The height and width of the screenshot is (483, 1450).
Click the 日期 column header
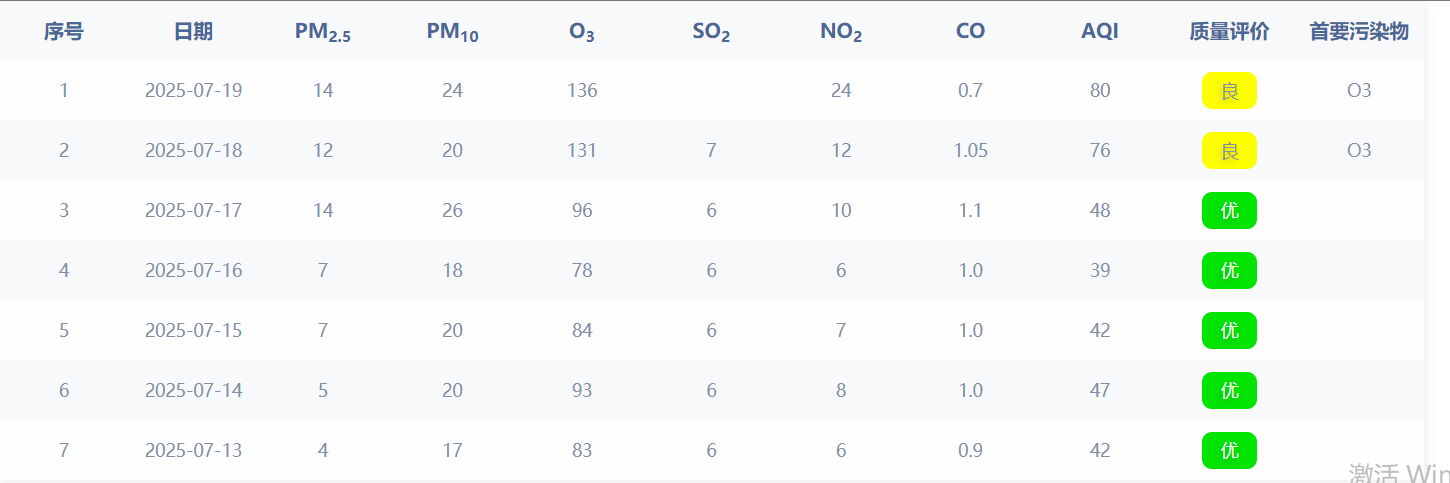pyautogui.click(x=193, y=32)
